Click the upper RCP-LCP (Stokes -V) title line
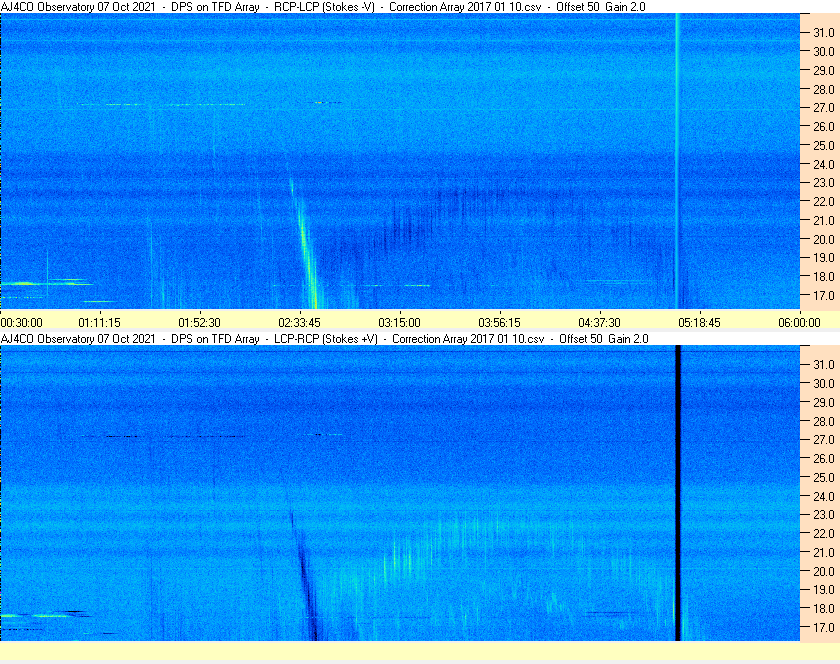 click(323, 7)
